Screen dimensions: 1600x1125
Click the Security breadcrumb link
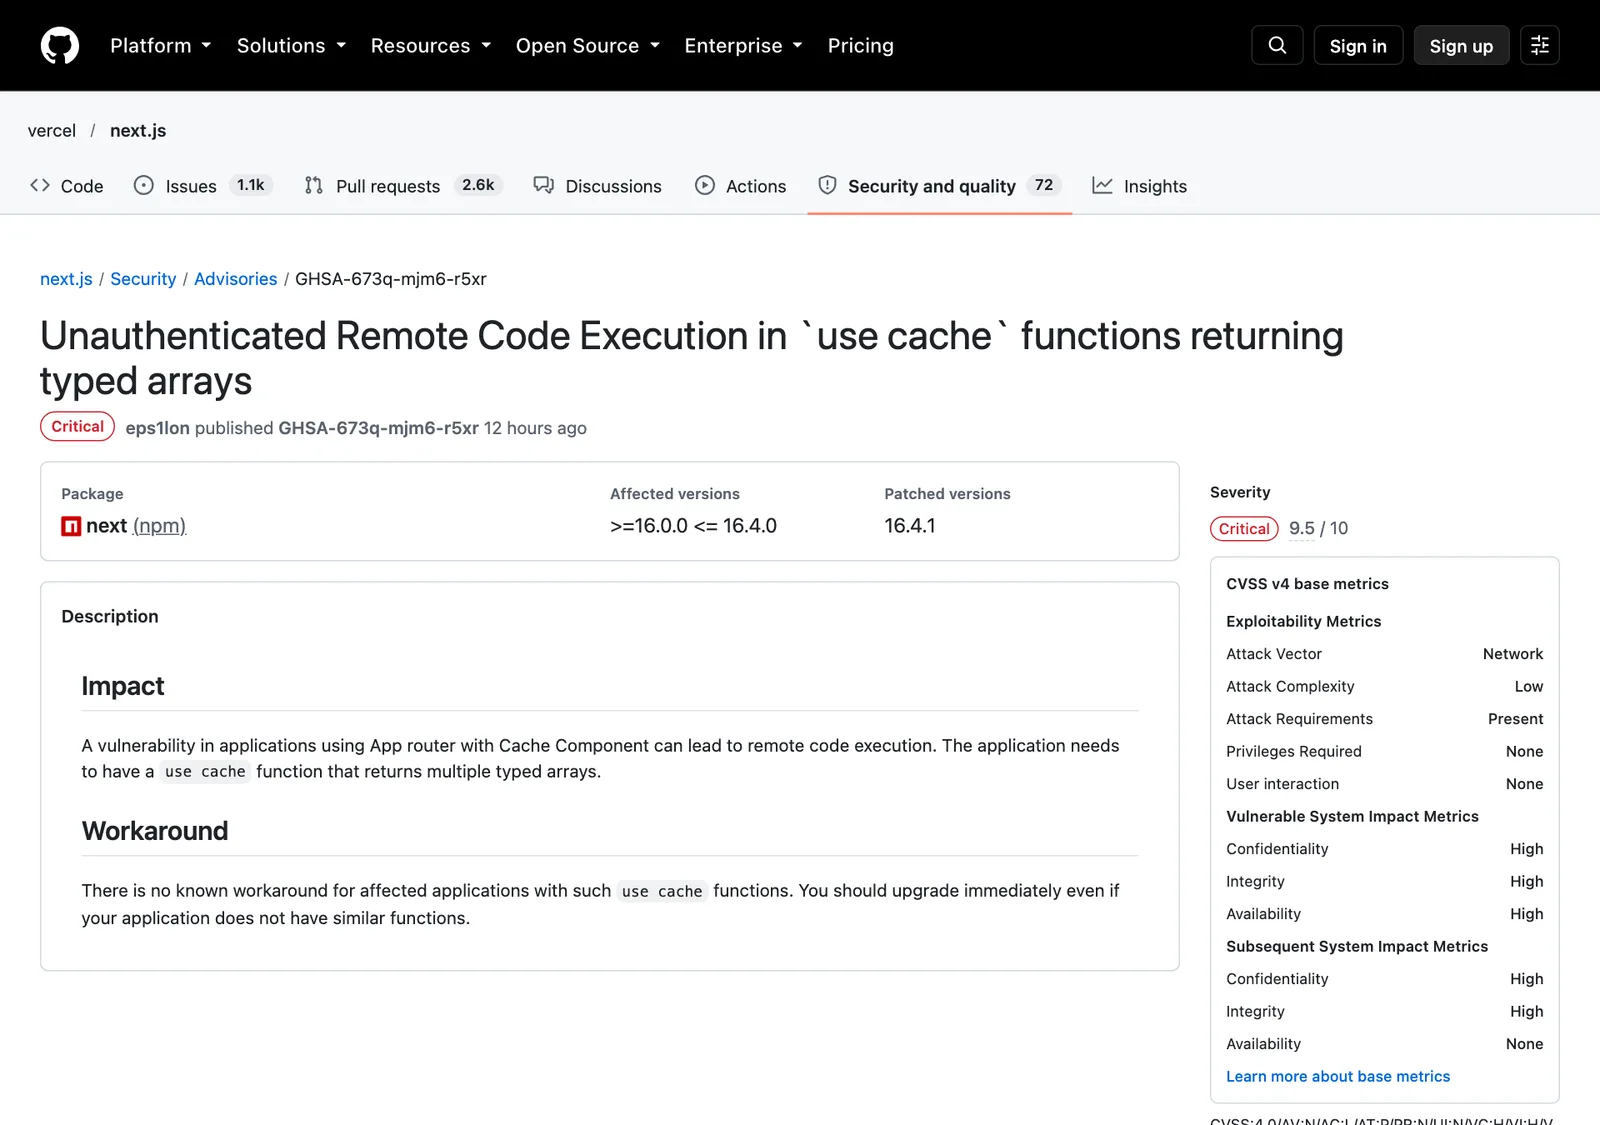(x=143, y=279)
